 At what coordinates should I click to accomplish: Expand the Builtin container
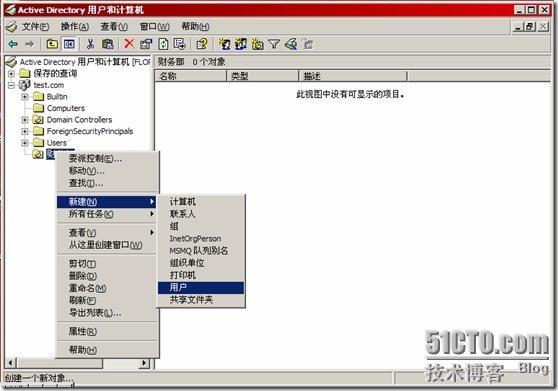[25, 97]
